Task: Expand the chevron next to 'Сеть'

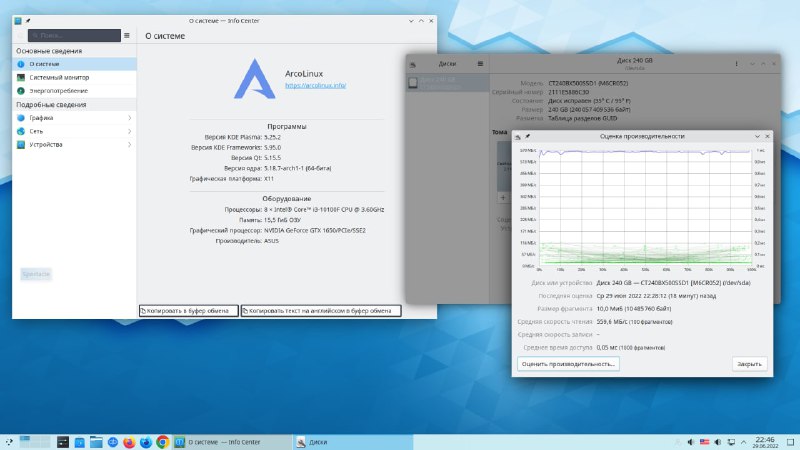Action: click(130, 131)
